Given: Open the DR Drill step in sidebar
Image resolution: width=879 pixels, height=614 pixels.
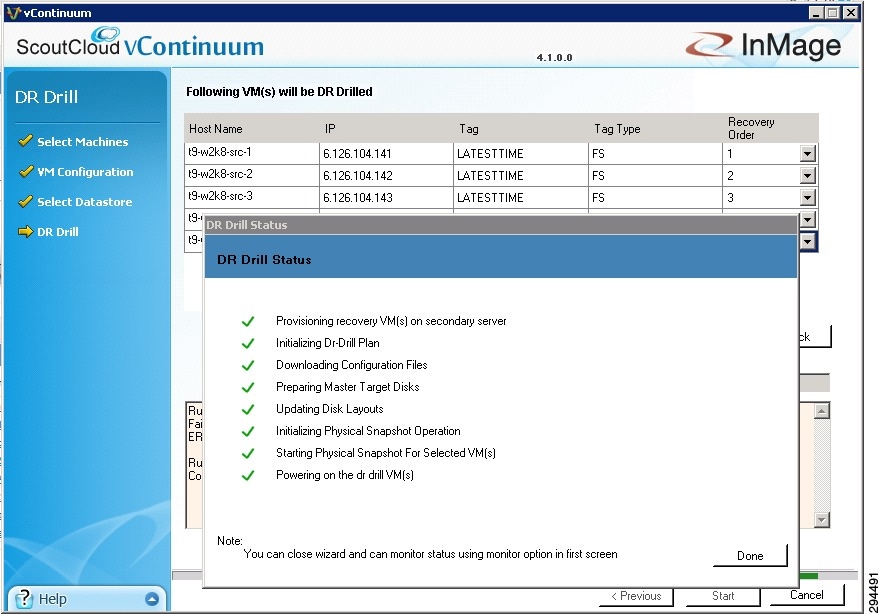Looking at the screenshot, I should [58, 232].
